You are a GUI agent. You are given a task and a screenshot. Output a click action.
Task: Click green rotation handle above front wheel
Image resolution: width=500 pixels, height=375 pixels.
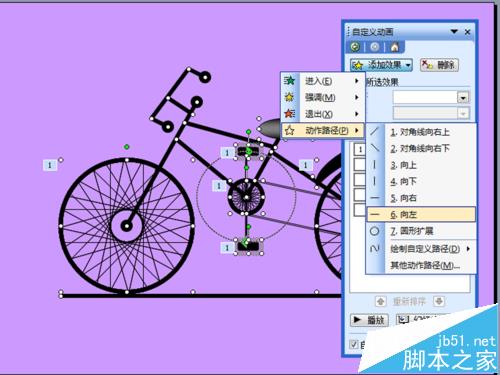coord(126,147)
